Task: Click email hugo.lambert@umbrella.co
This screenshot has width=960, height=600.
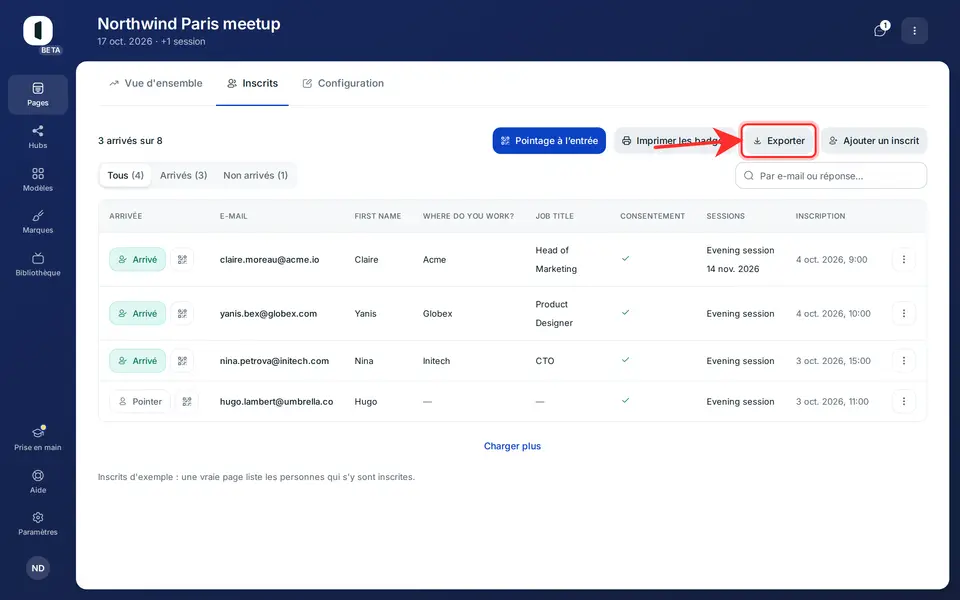Action: tap(277, 402)
